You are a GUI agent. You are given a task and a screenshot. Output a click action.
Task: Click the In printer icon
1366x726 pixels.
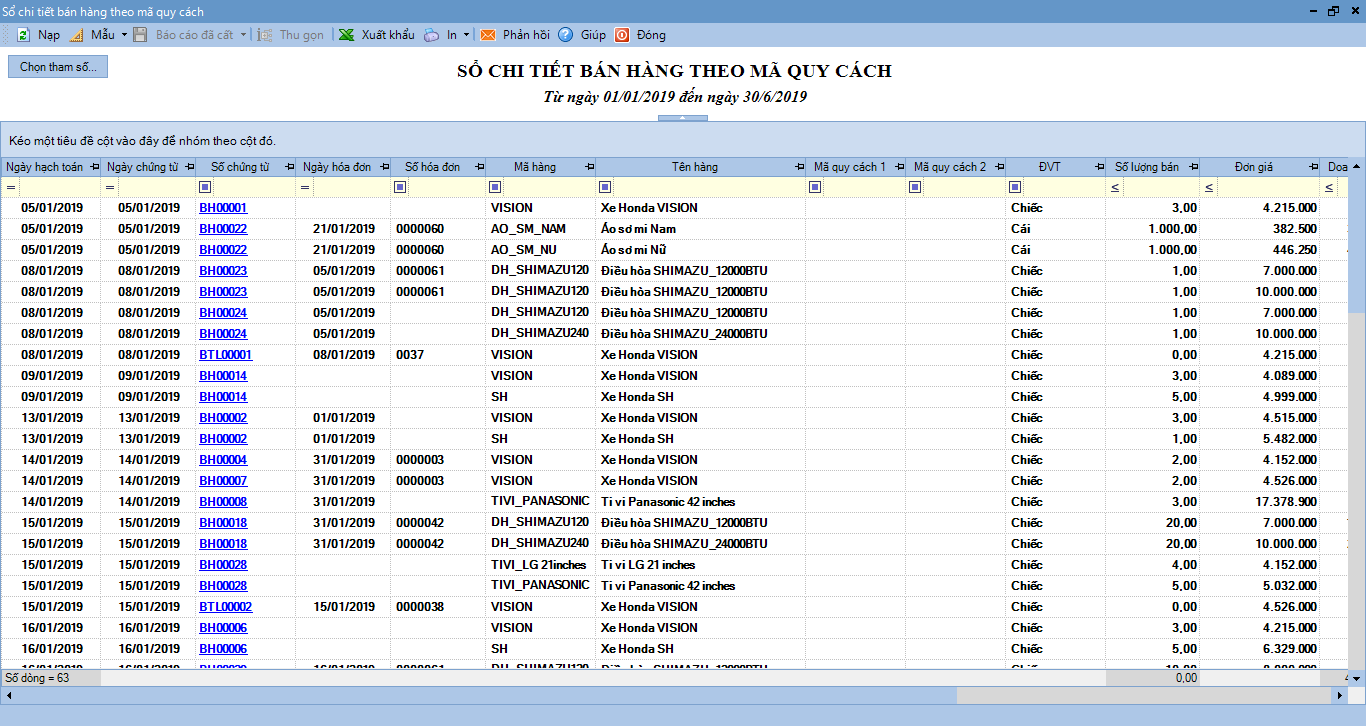(x=431, y=35)
